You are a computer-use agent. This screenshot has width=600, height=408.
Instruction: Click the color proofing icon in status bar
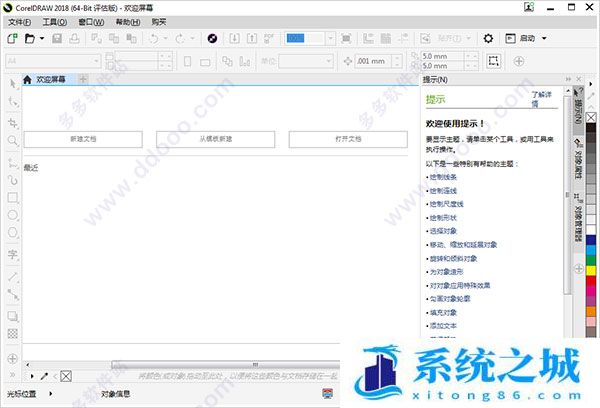click(x=328, y=393)
